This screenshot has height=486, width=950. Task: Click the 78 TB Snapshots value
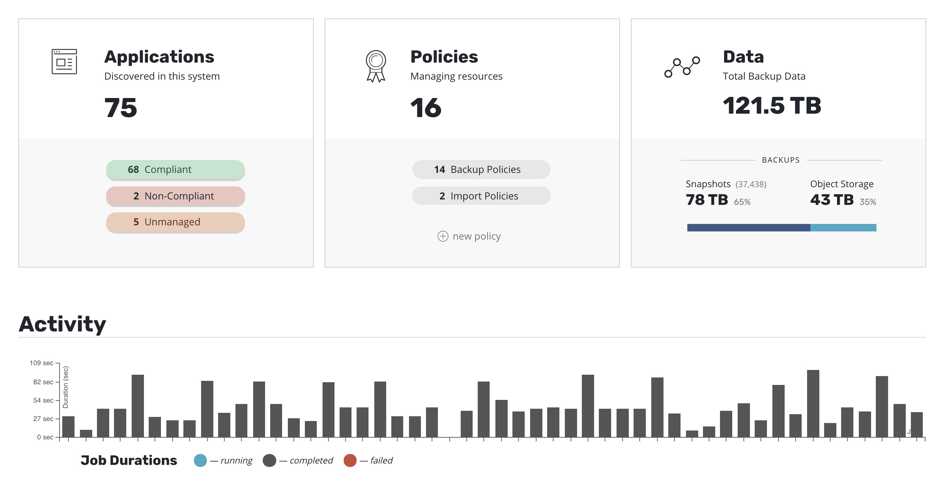tap(706, 200)
